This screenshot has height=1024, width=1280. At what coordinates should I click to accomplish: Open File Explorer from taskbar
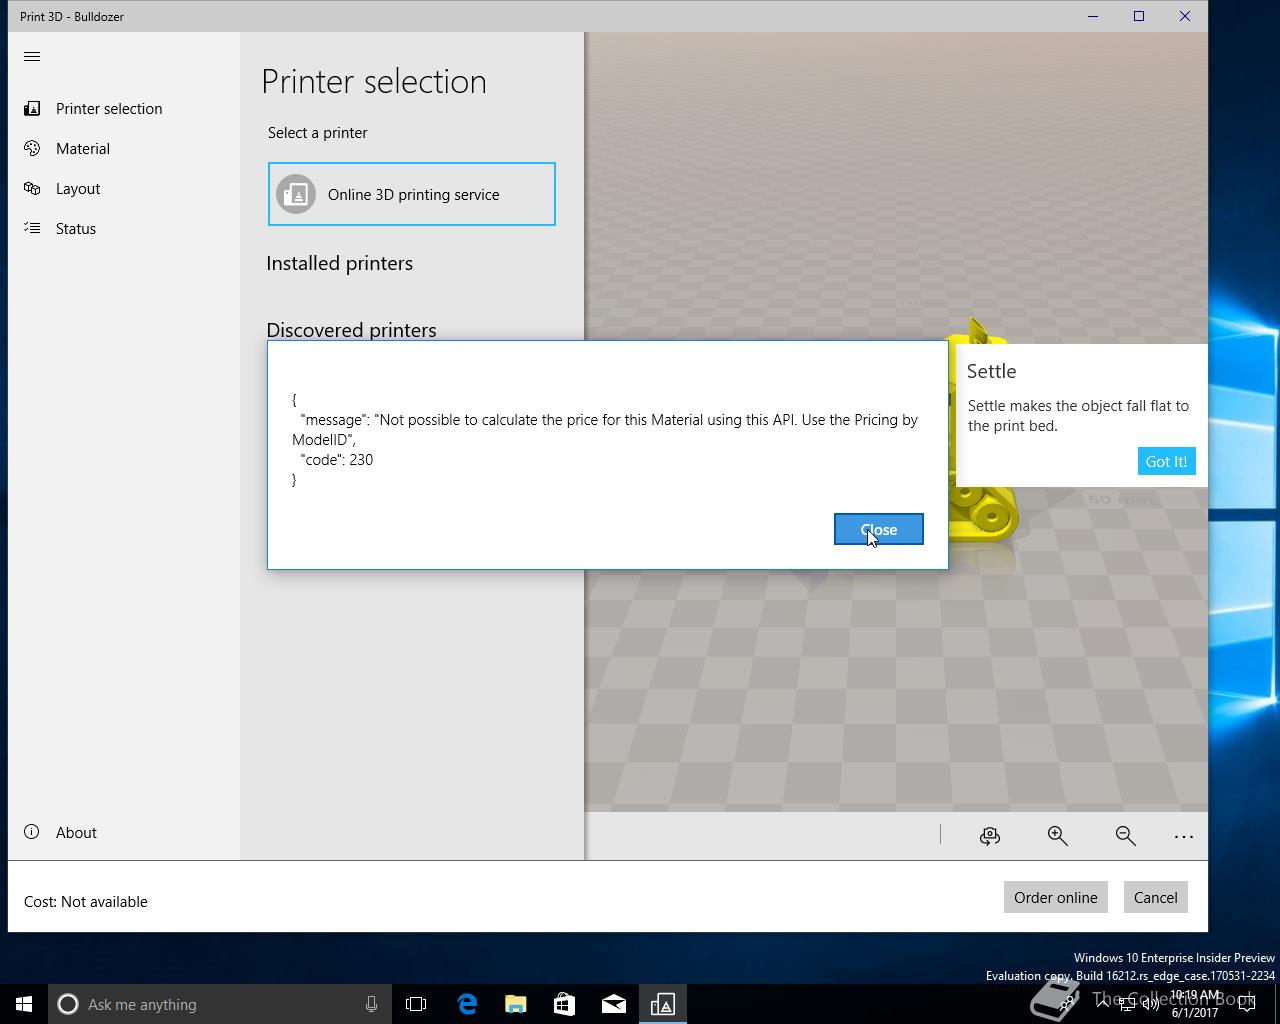515,1004
